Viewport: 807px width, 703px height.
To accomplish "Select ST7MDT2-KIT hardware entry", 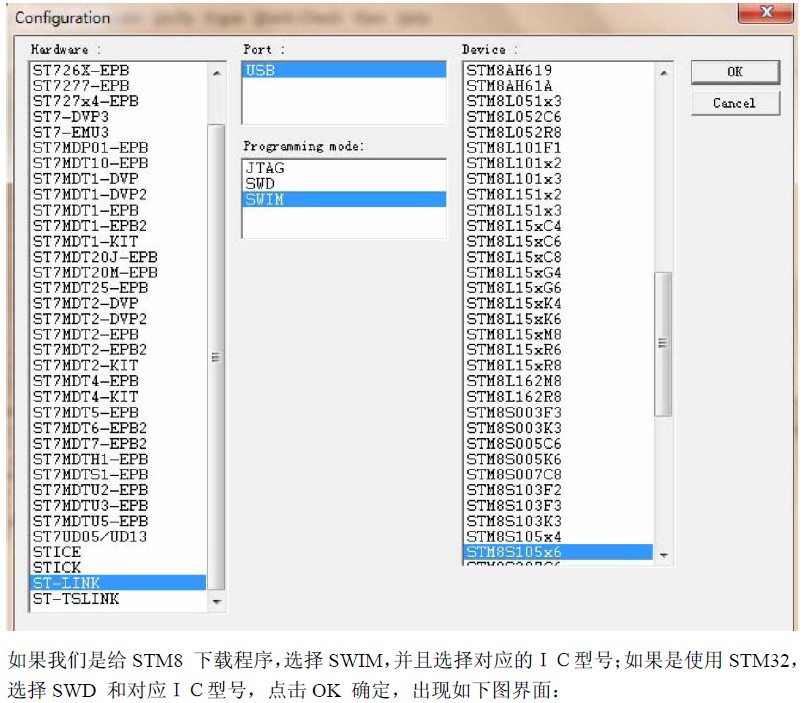I will click(x=118, y=365).
